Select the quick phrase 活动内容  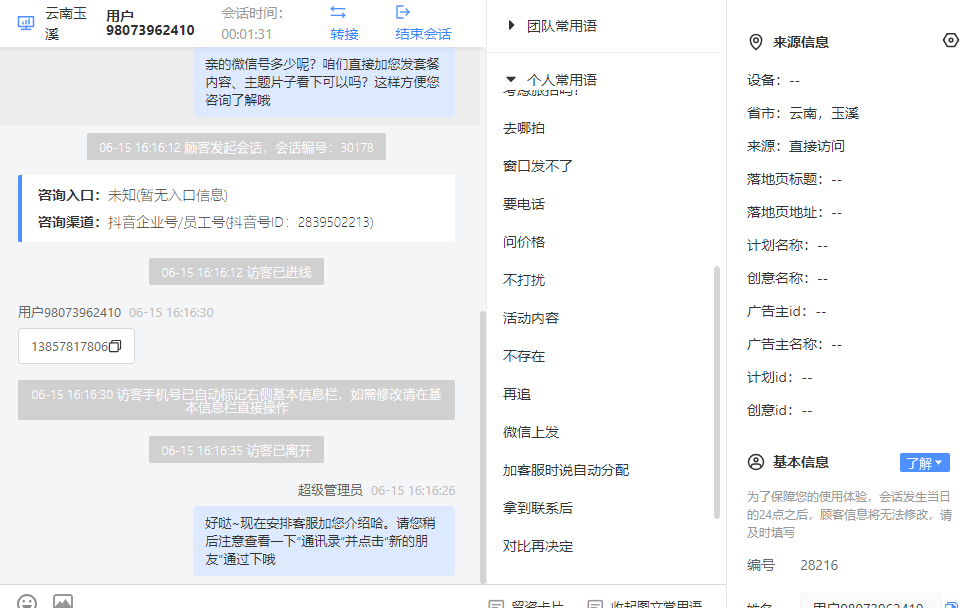[531, 318]
